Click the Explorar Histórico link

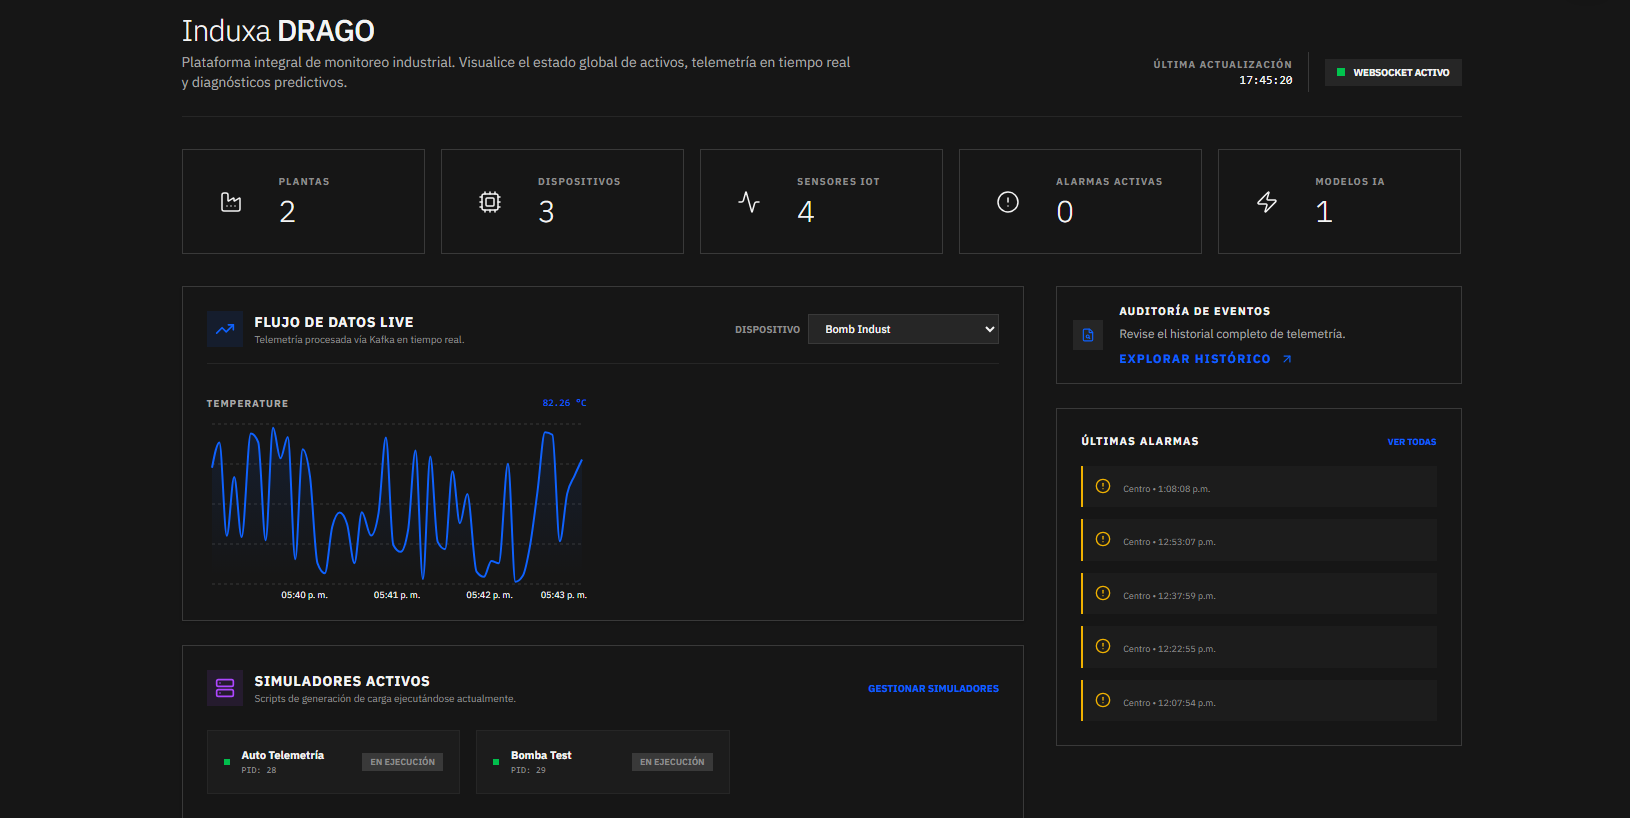(x=1205, y=359)
